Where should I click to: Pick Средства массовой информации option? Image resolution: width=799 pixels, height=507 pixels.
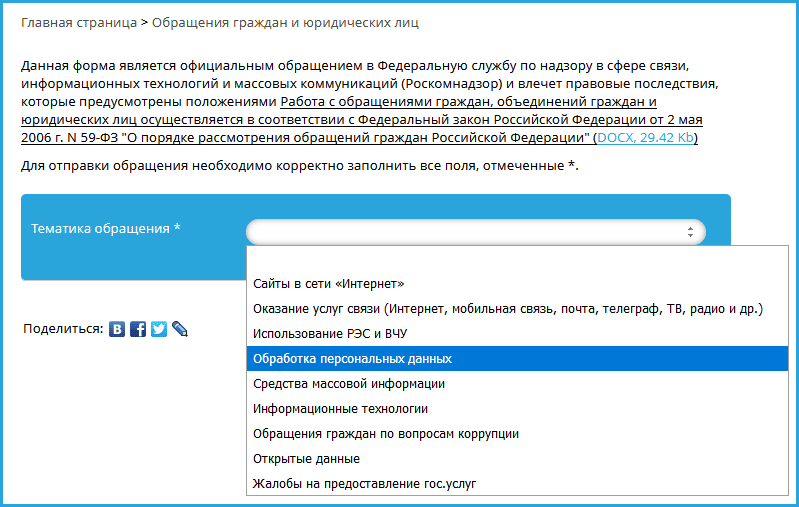click(517, 384)
